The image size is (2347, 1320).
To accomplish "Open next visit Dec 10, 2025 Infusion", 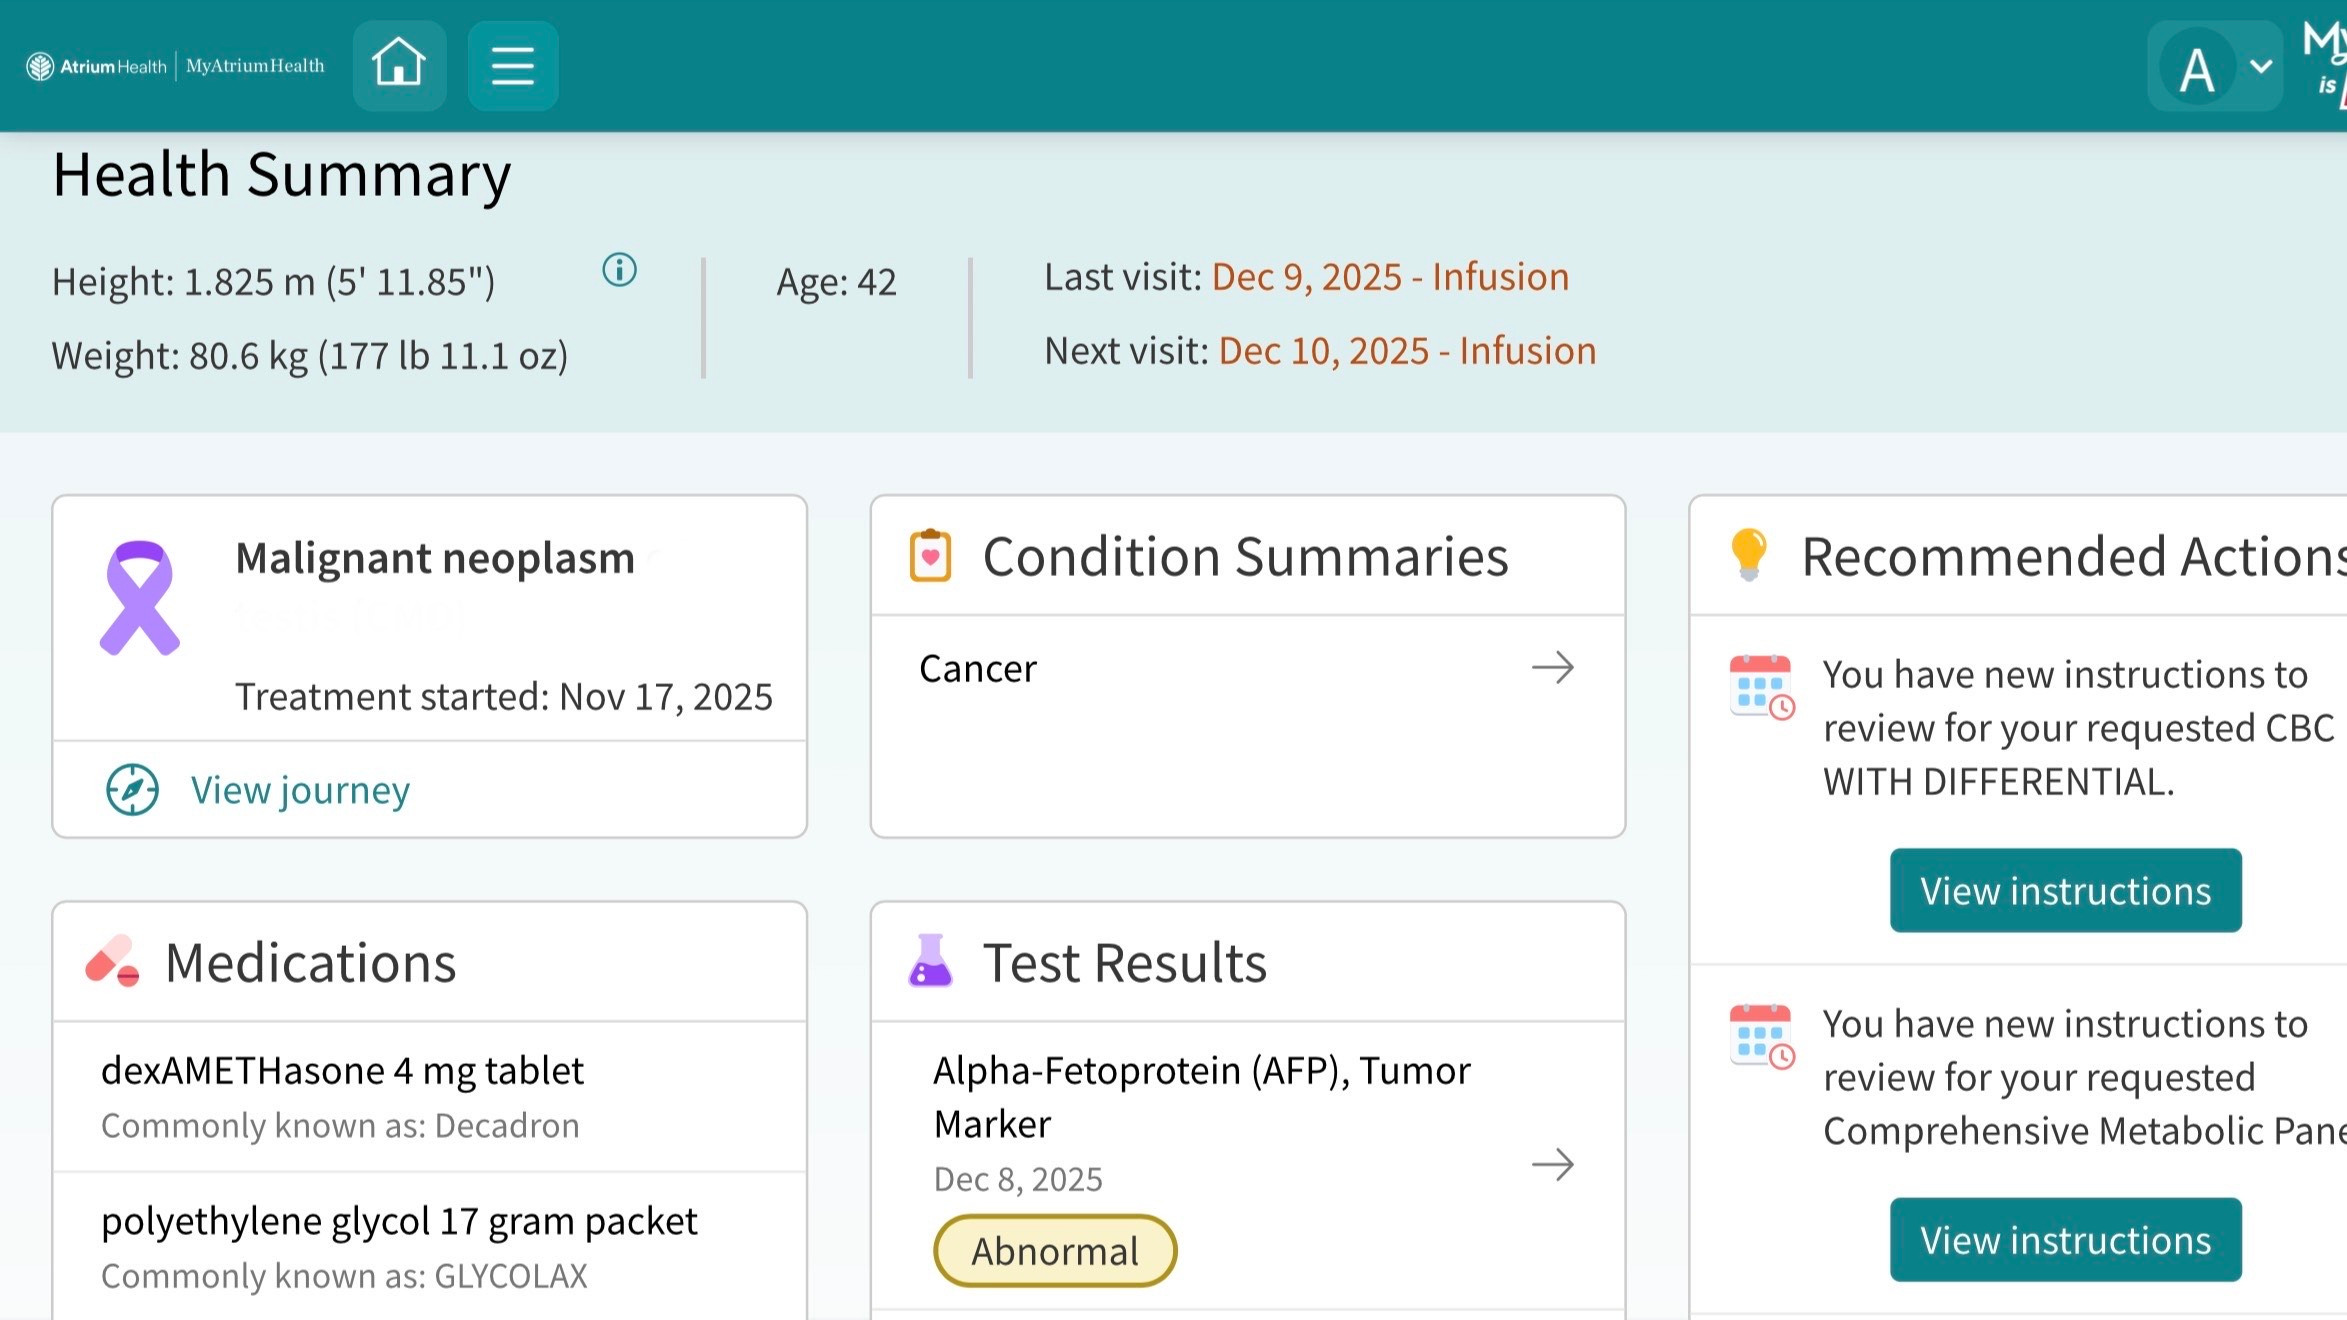I will 1406,351.
